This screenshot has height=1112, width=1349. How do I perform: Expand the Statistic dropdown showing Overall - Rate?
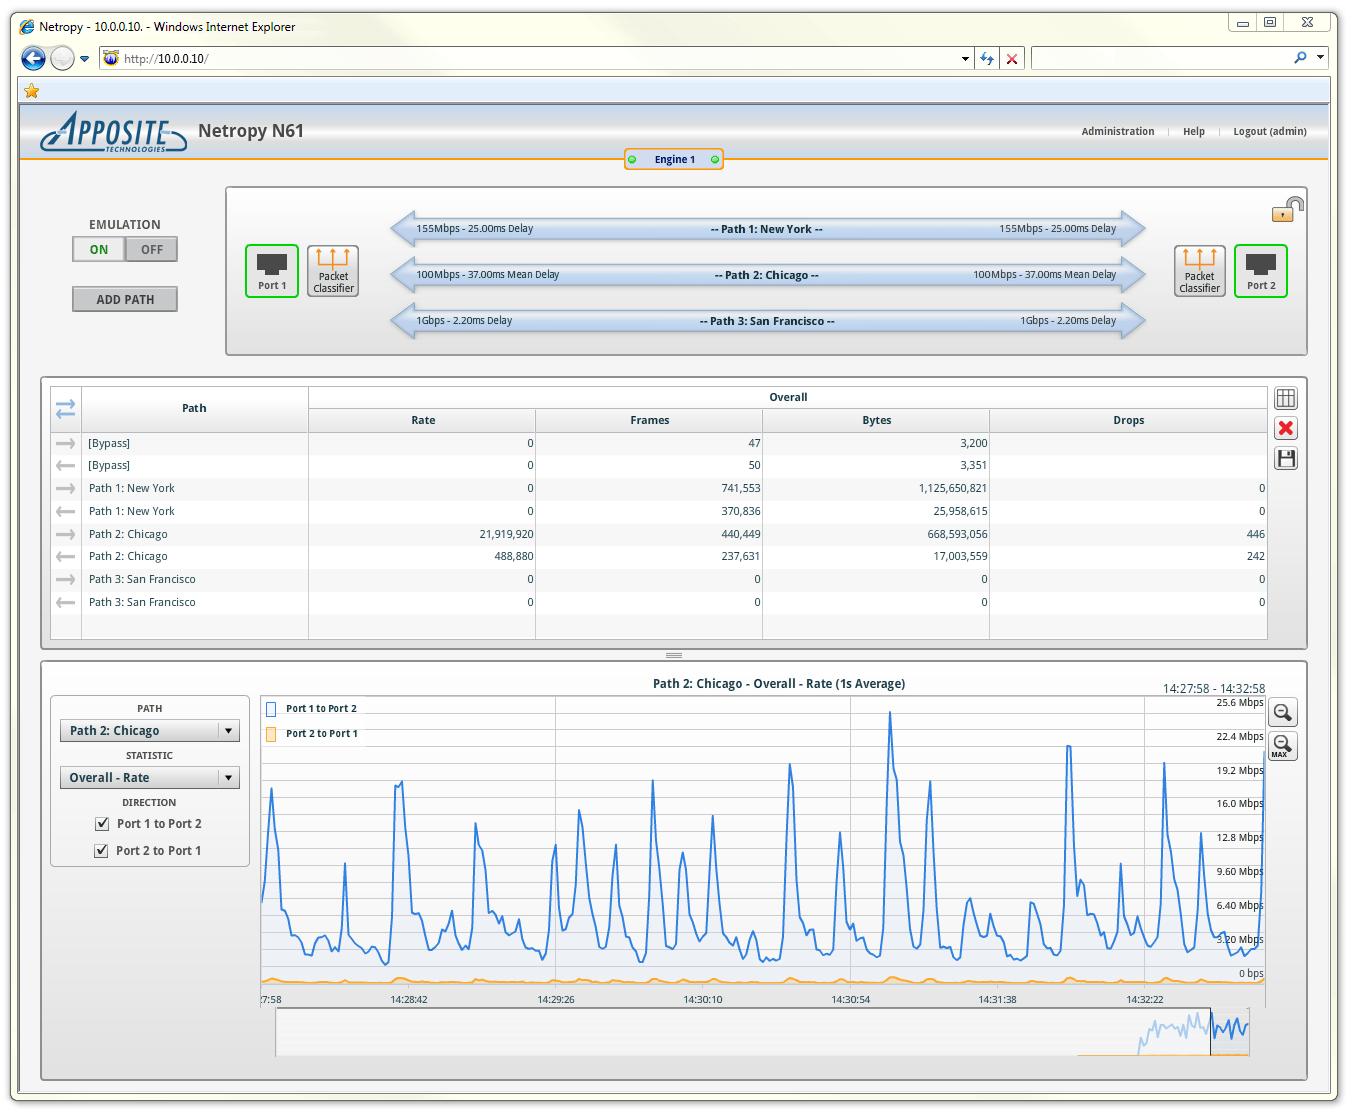pos(150,778)
